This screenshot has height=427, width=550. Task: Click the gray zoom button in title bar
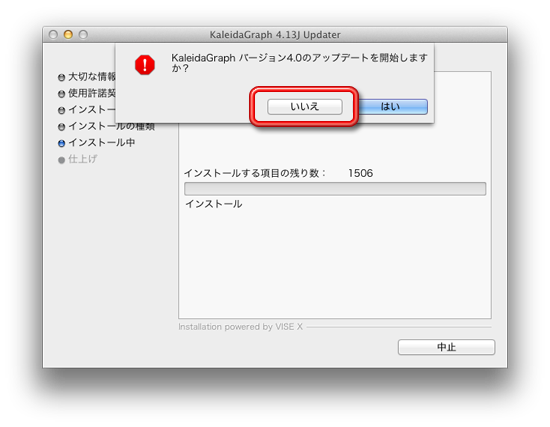pos(83,34)
